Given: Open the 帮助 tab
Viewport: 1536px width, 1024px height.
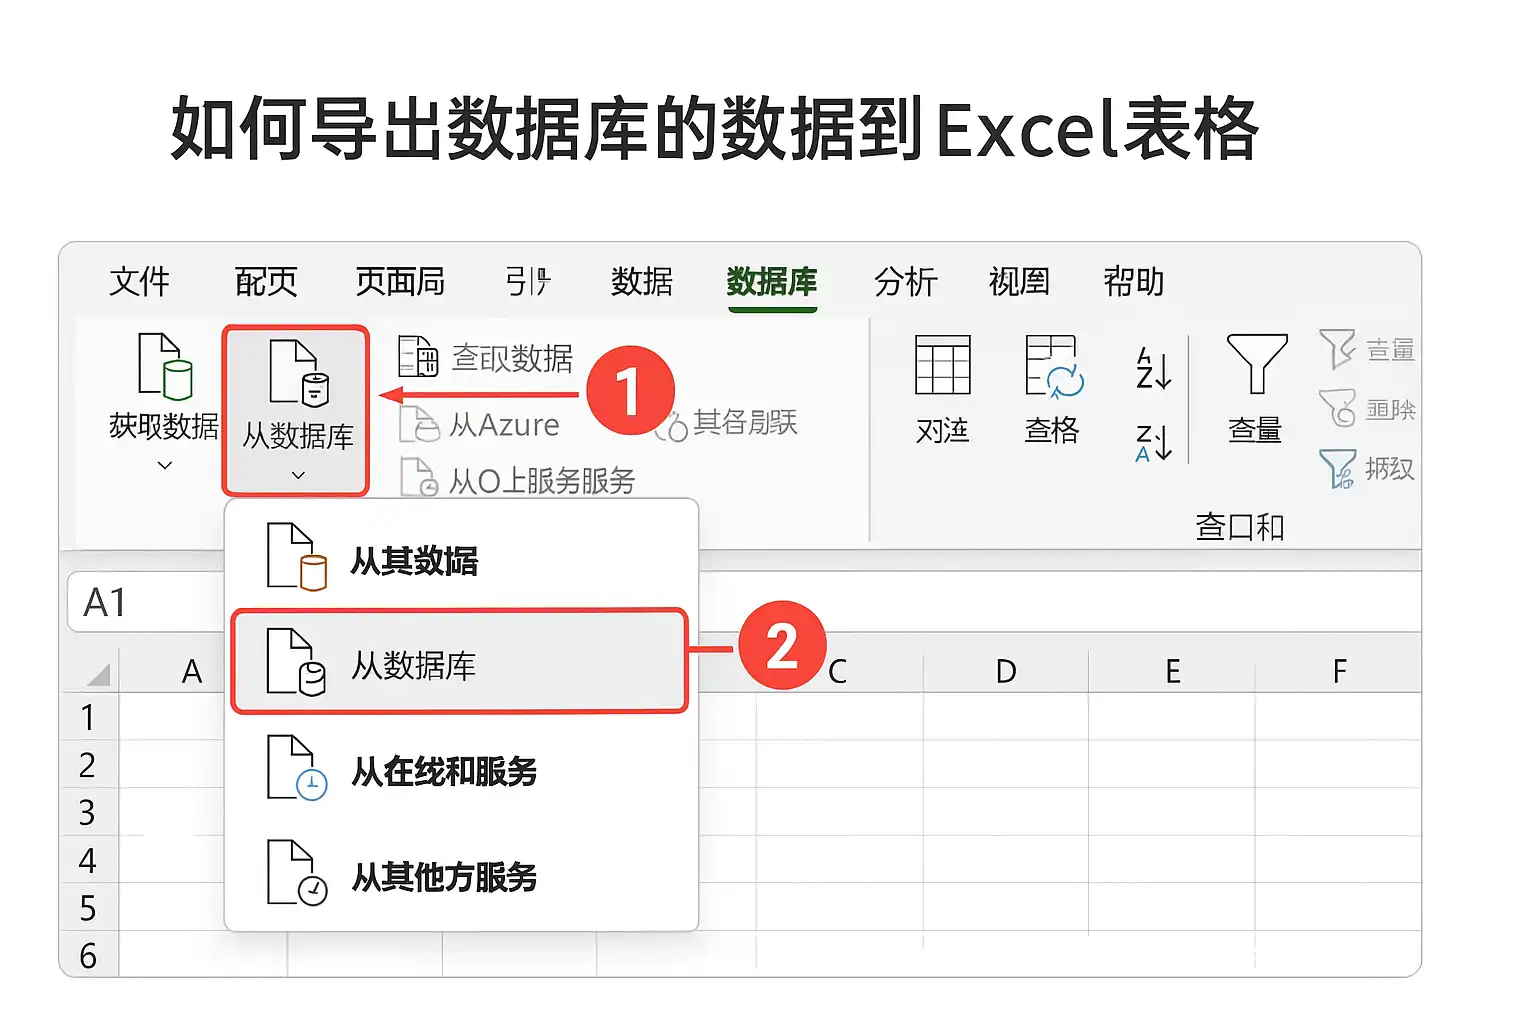Looking at the screenshot, I should tap(1134, 282).
